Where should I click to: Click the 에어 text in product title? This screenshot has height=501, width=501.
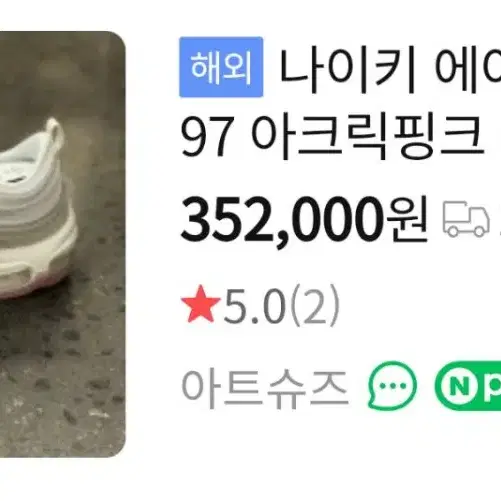(x=468, y=70)
